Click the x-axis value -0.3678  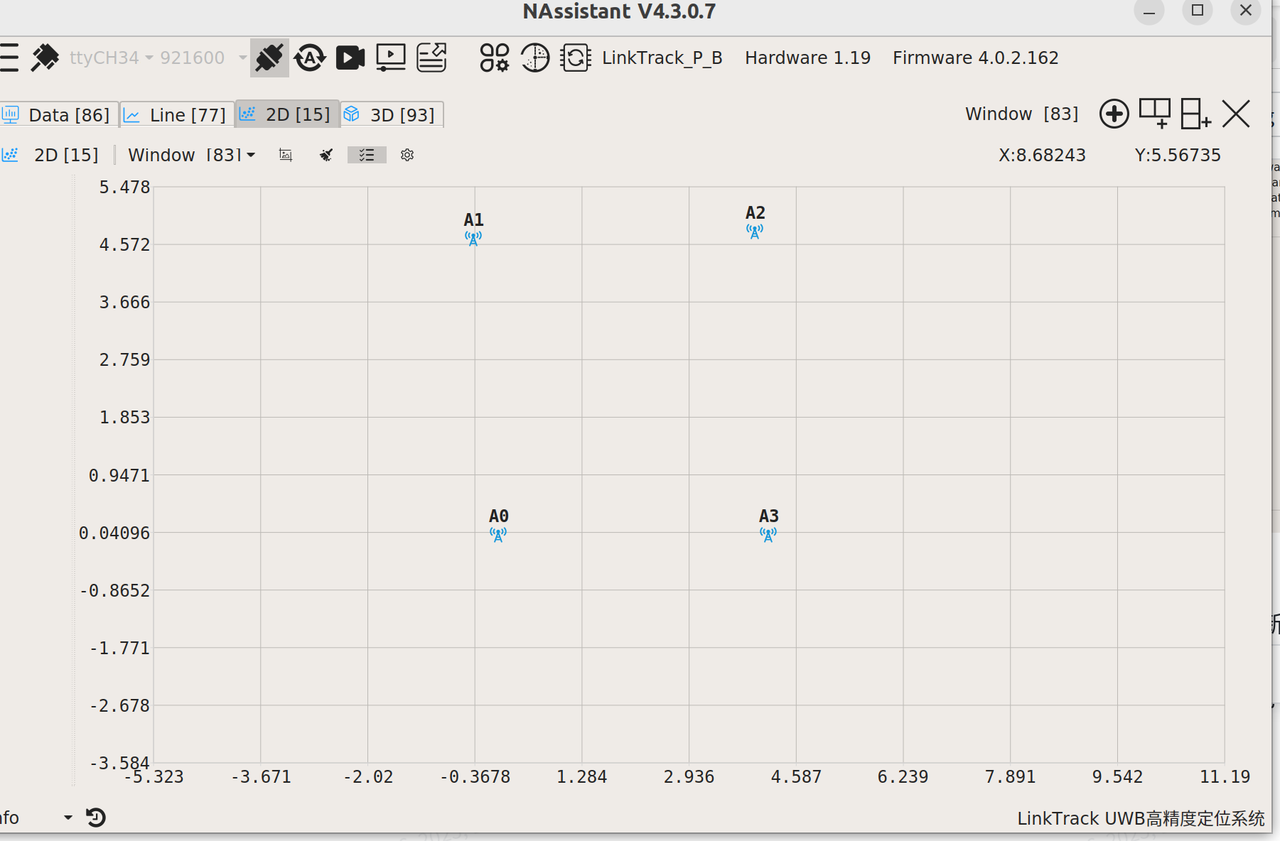point(474,777)
